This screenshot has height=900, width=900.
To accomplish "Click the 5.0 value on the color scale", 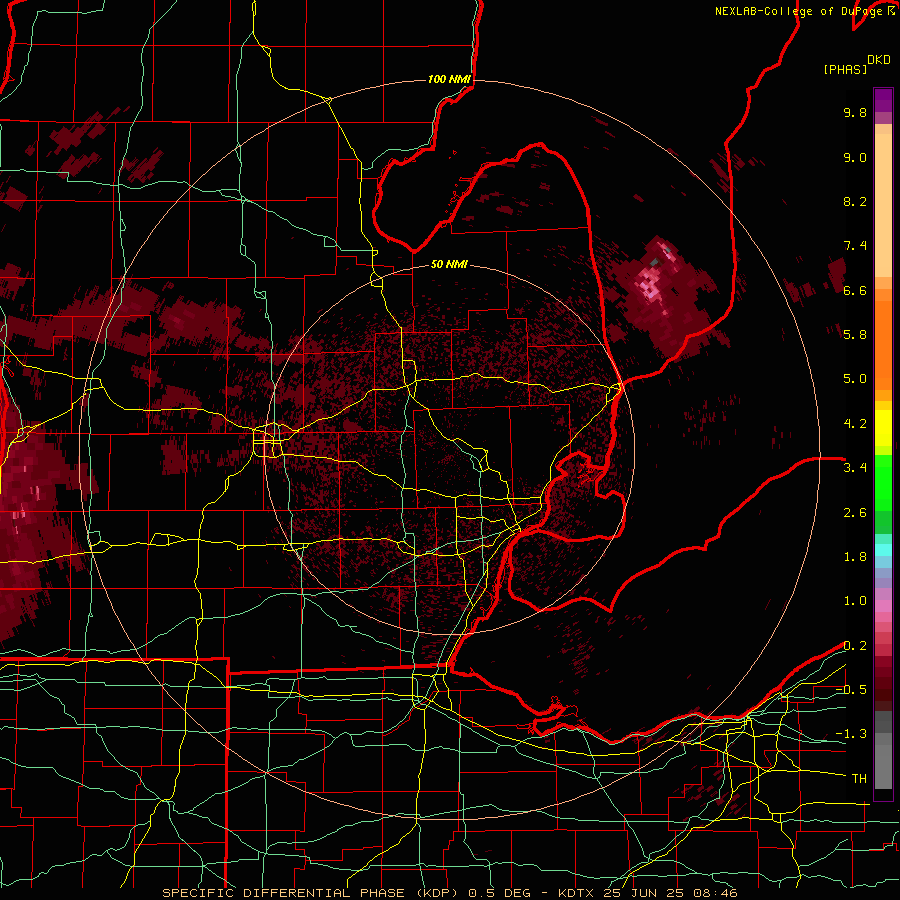I will point(855,379).
